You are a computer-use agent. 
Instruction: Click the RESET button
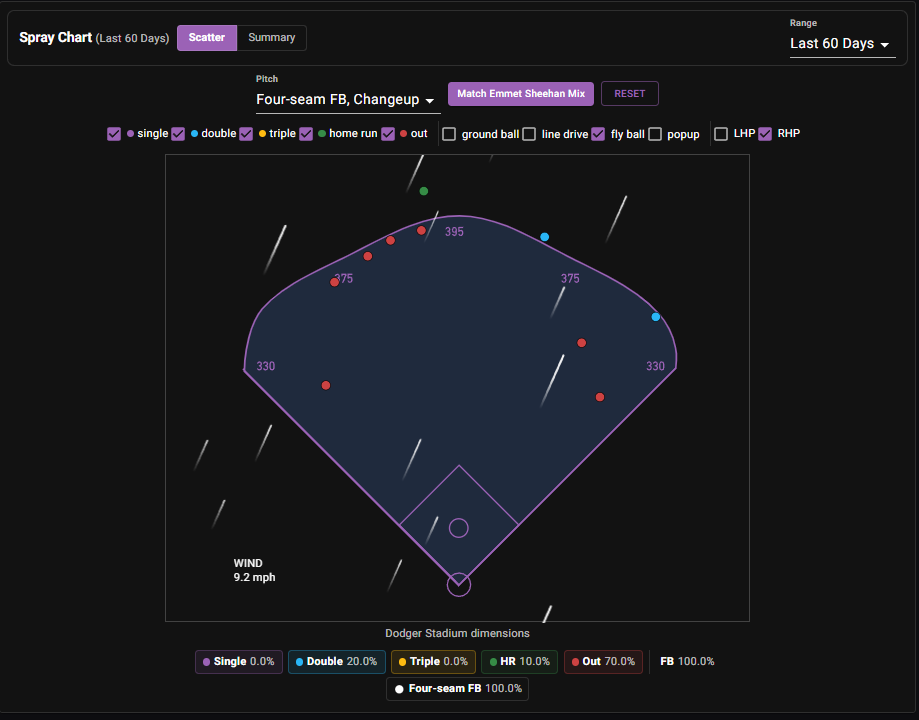tap(629, 94)
